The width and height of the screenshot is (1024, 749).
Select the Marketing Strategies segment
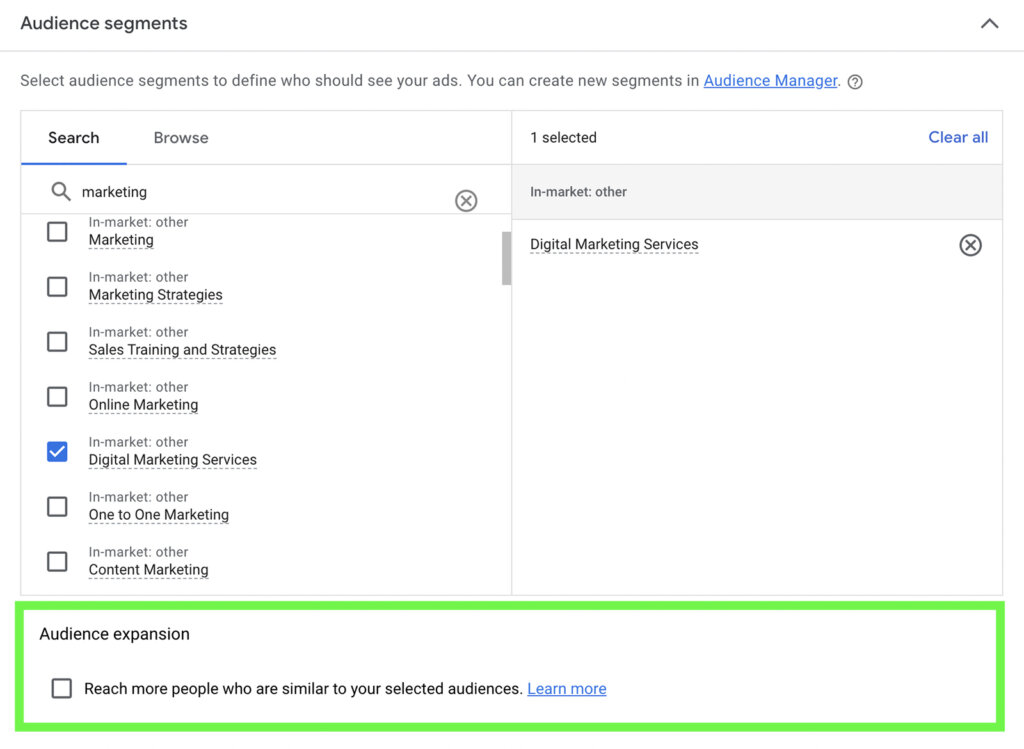tap(57, 286)
